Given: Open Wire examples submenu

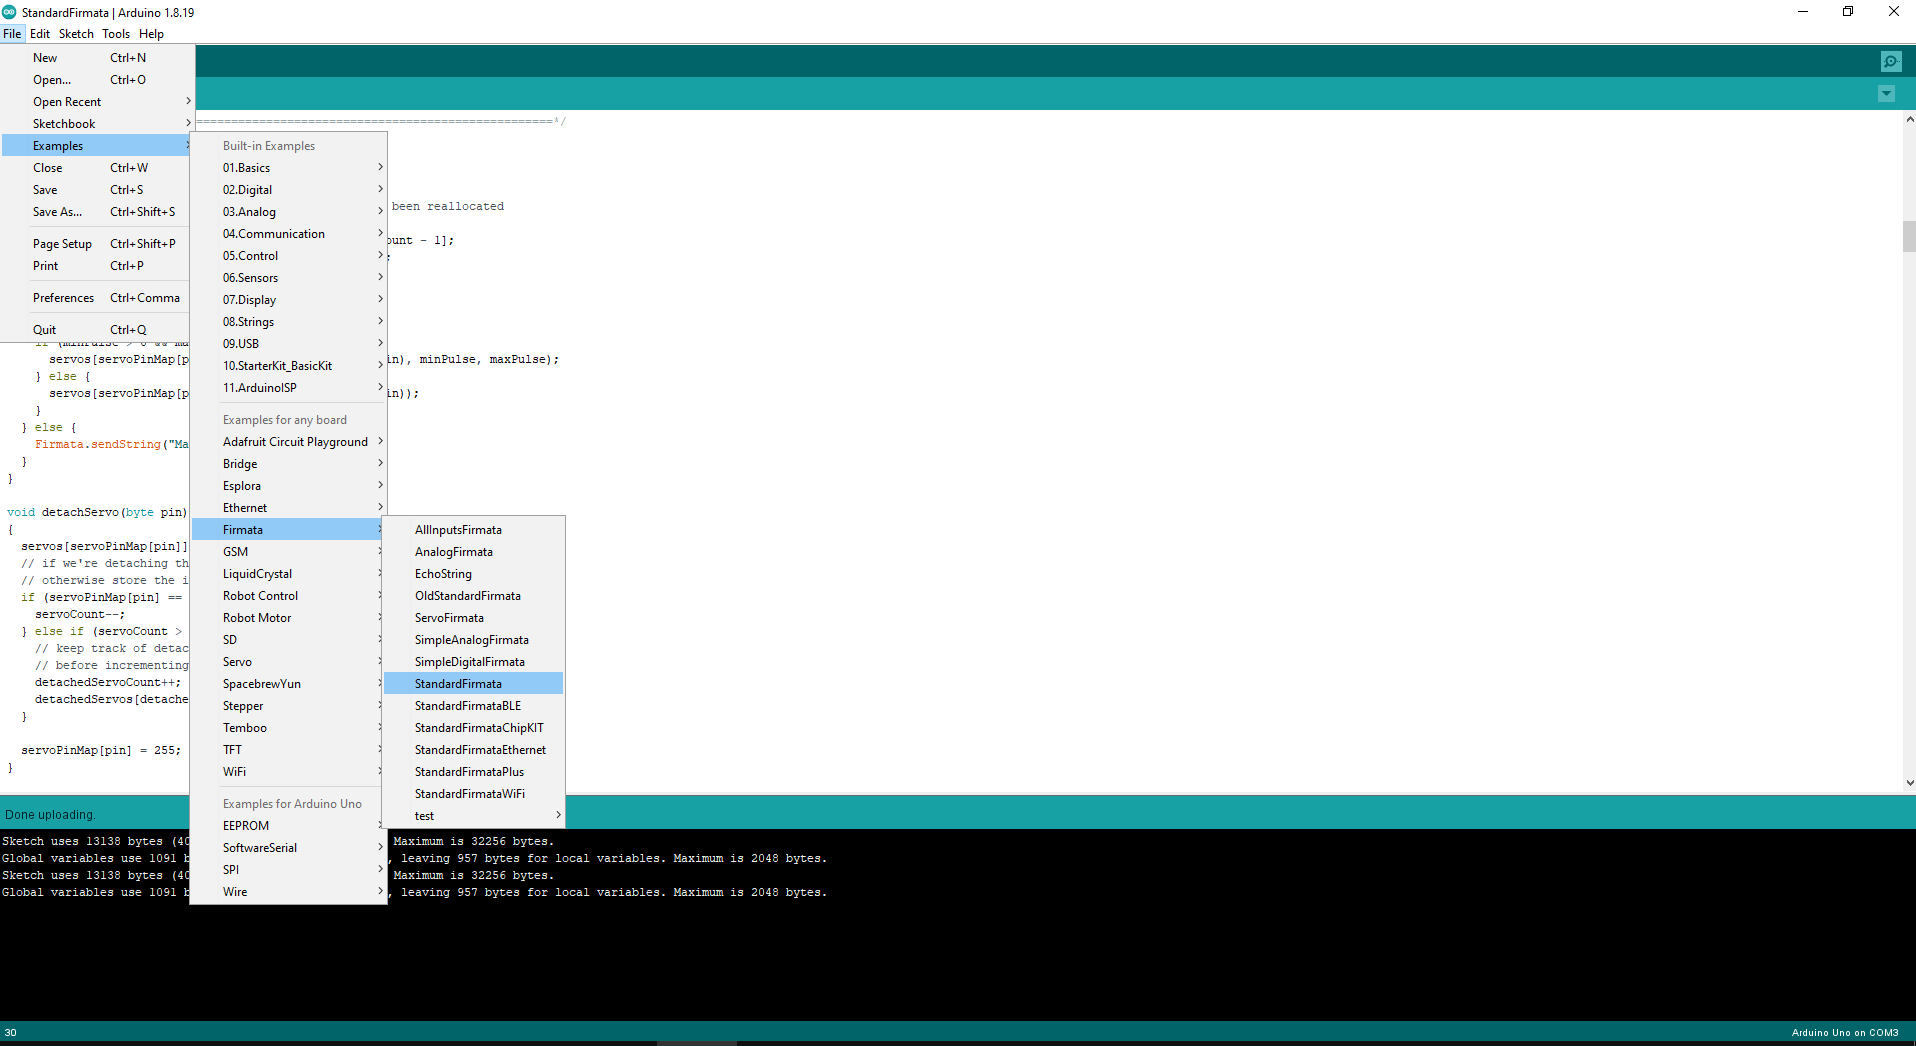Looking at the screenshot, I should click(288, 892).
